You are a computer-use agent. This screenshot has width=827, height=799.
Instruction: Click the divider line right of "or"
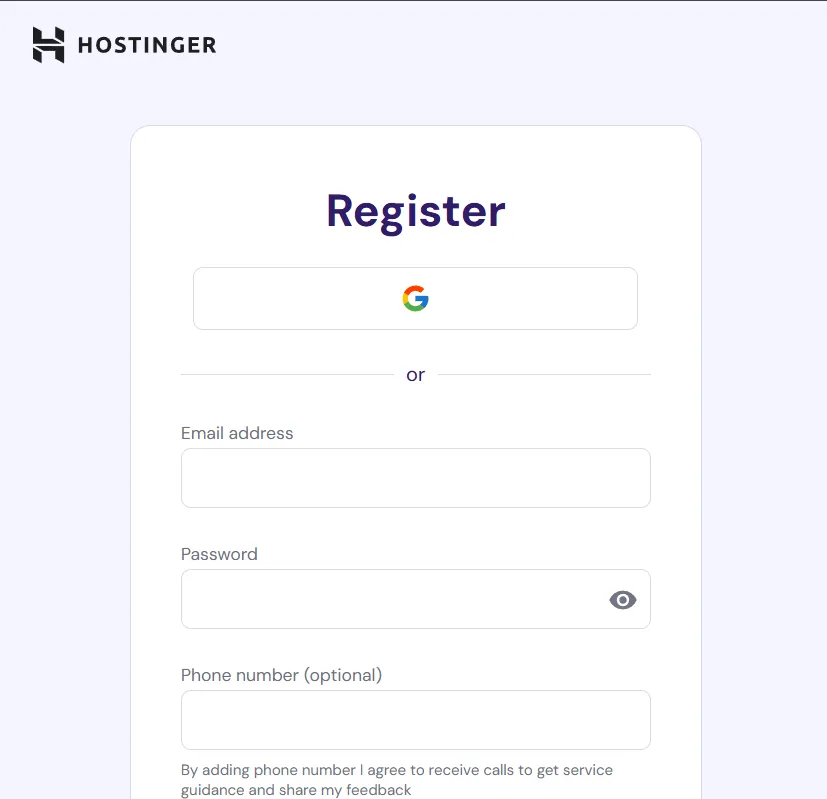point(544,375)
